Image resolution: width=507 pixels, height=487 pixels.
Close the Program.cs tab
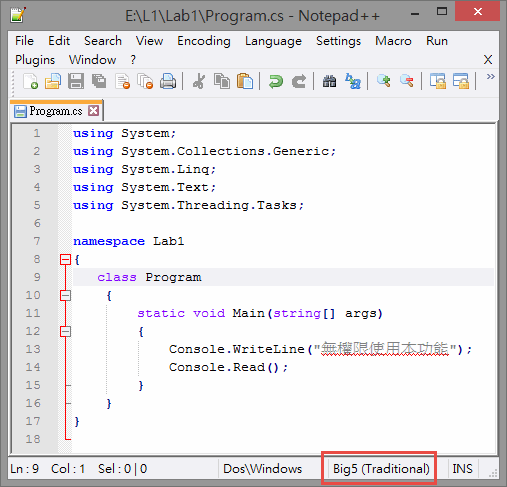(94, 111)
